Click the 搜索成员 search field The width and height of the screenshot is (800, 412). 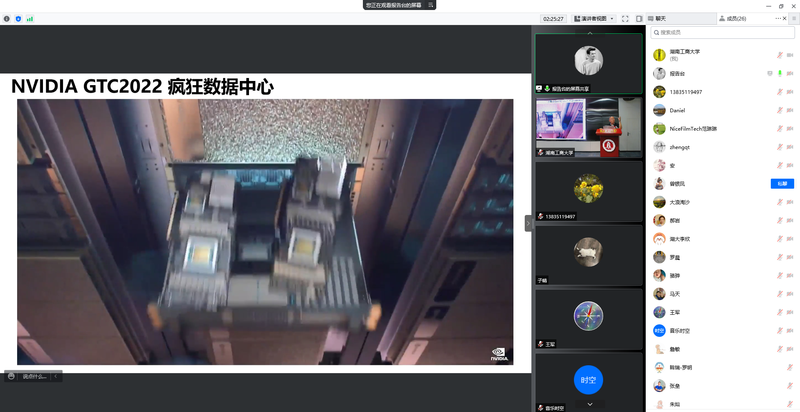(x=722, y=33)
